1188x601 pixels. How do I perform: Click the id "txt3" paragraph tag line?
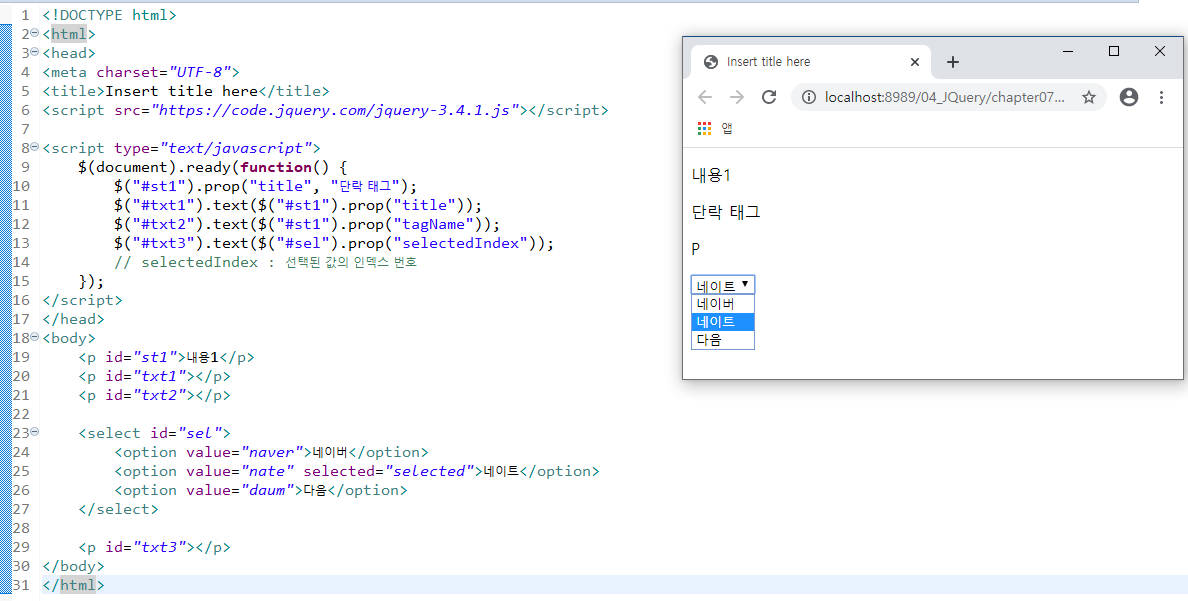(x=155, y=547)
